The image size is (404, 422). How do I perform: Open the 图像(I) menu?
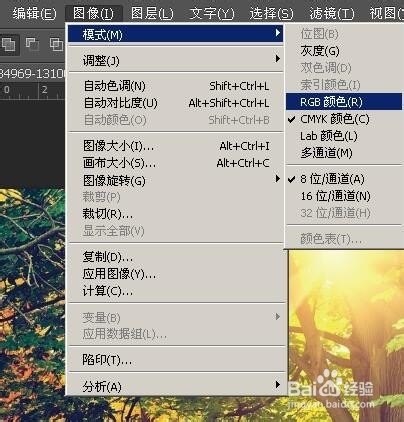click(93, 14)
